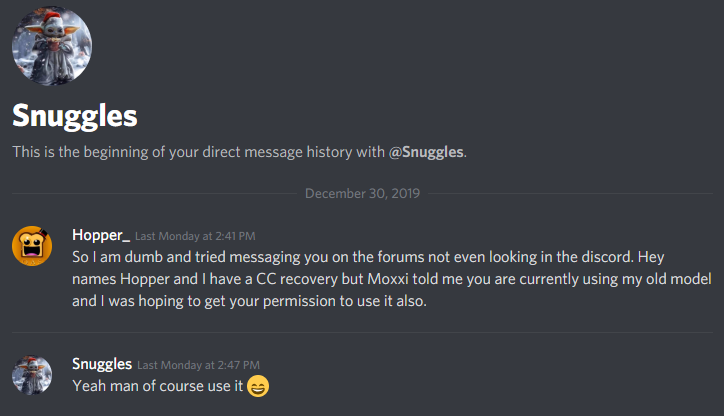The height and width of the screenshot is (416, 724).
Task: Select the large Snuggles heading
Action: (74, 116)
